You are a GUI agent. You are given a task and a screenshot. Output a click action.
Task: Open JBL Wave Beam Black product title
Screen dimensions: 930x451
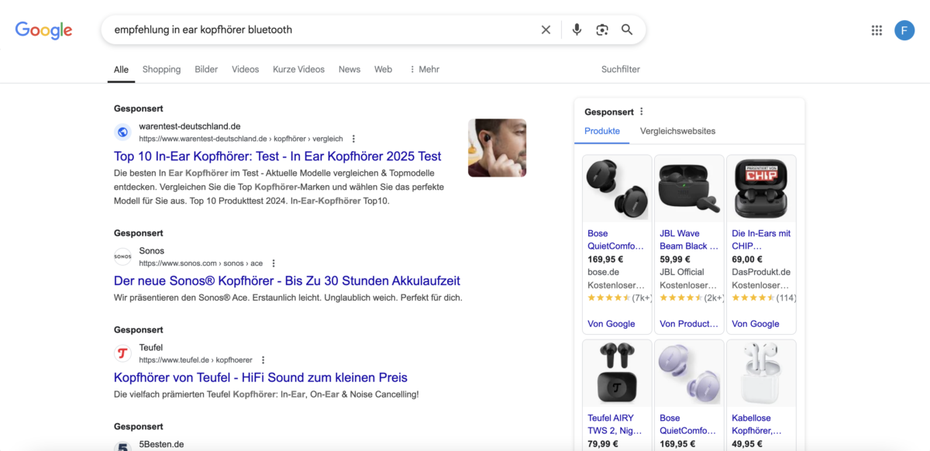pyautogui.click(x=689, y=240)
